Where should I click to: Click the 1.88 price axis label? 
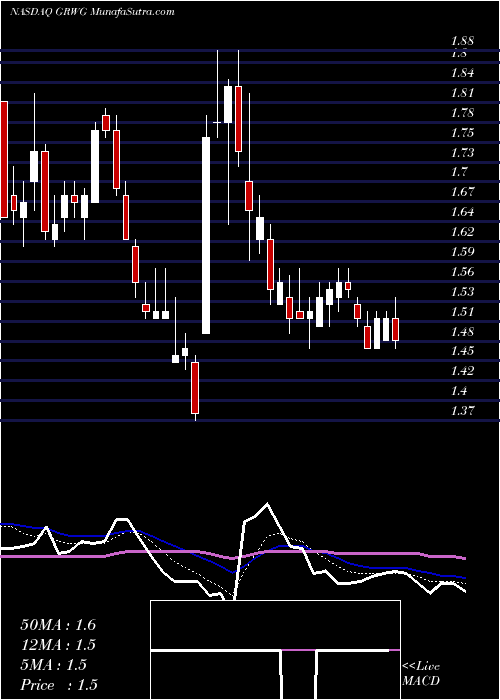462,41
